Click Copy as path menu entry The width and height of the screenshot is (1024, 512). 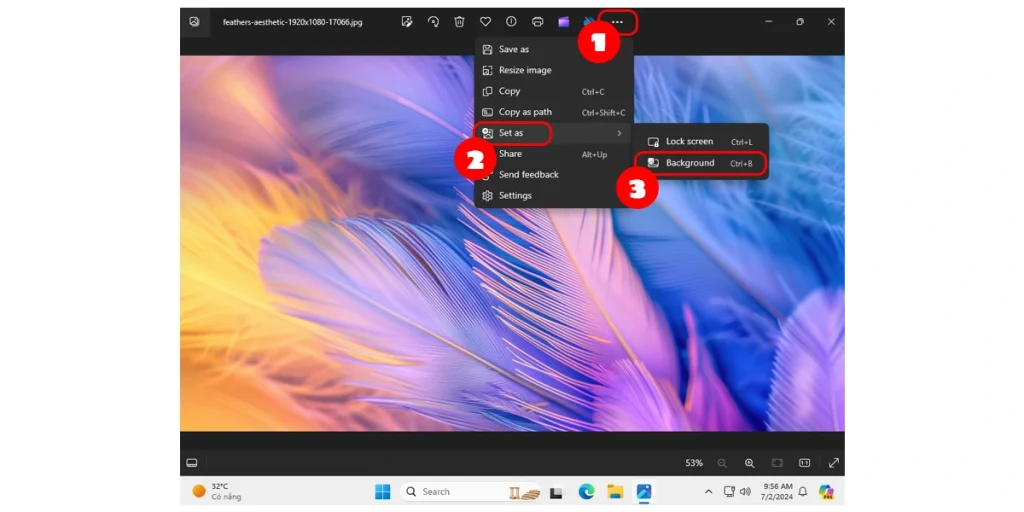(x=525, y=112)
